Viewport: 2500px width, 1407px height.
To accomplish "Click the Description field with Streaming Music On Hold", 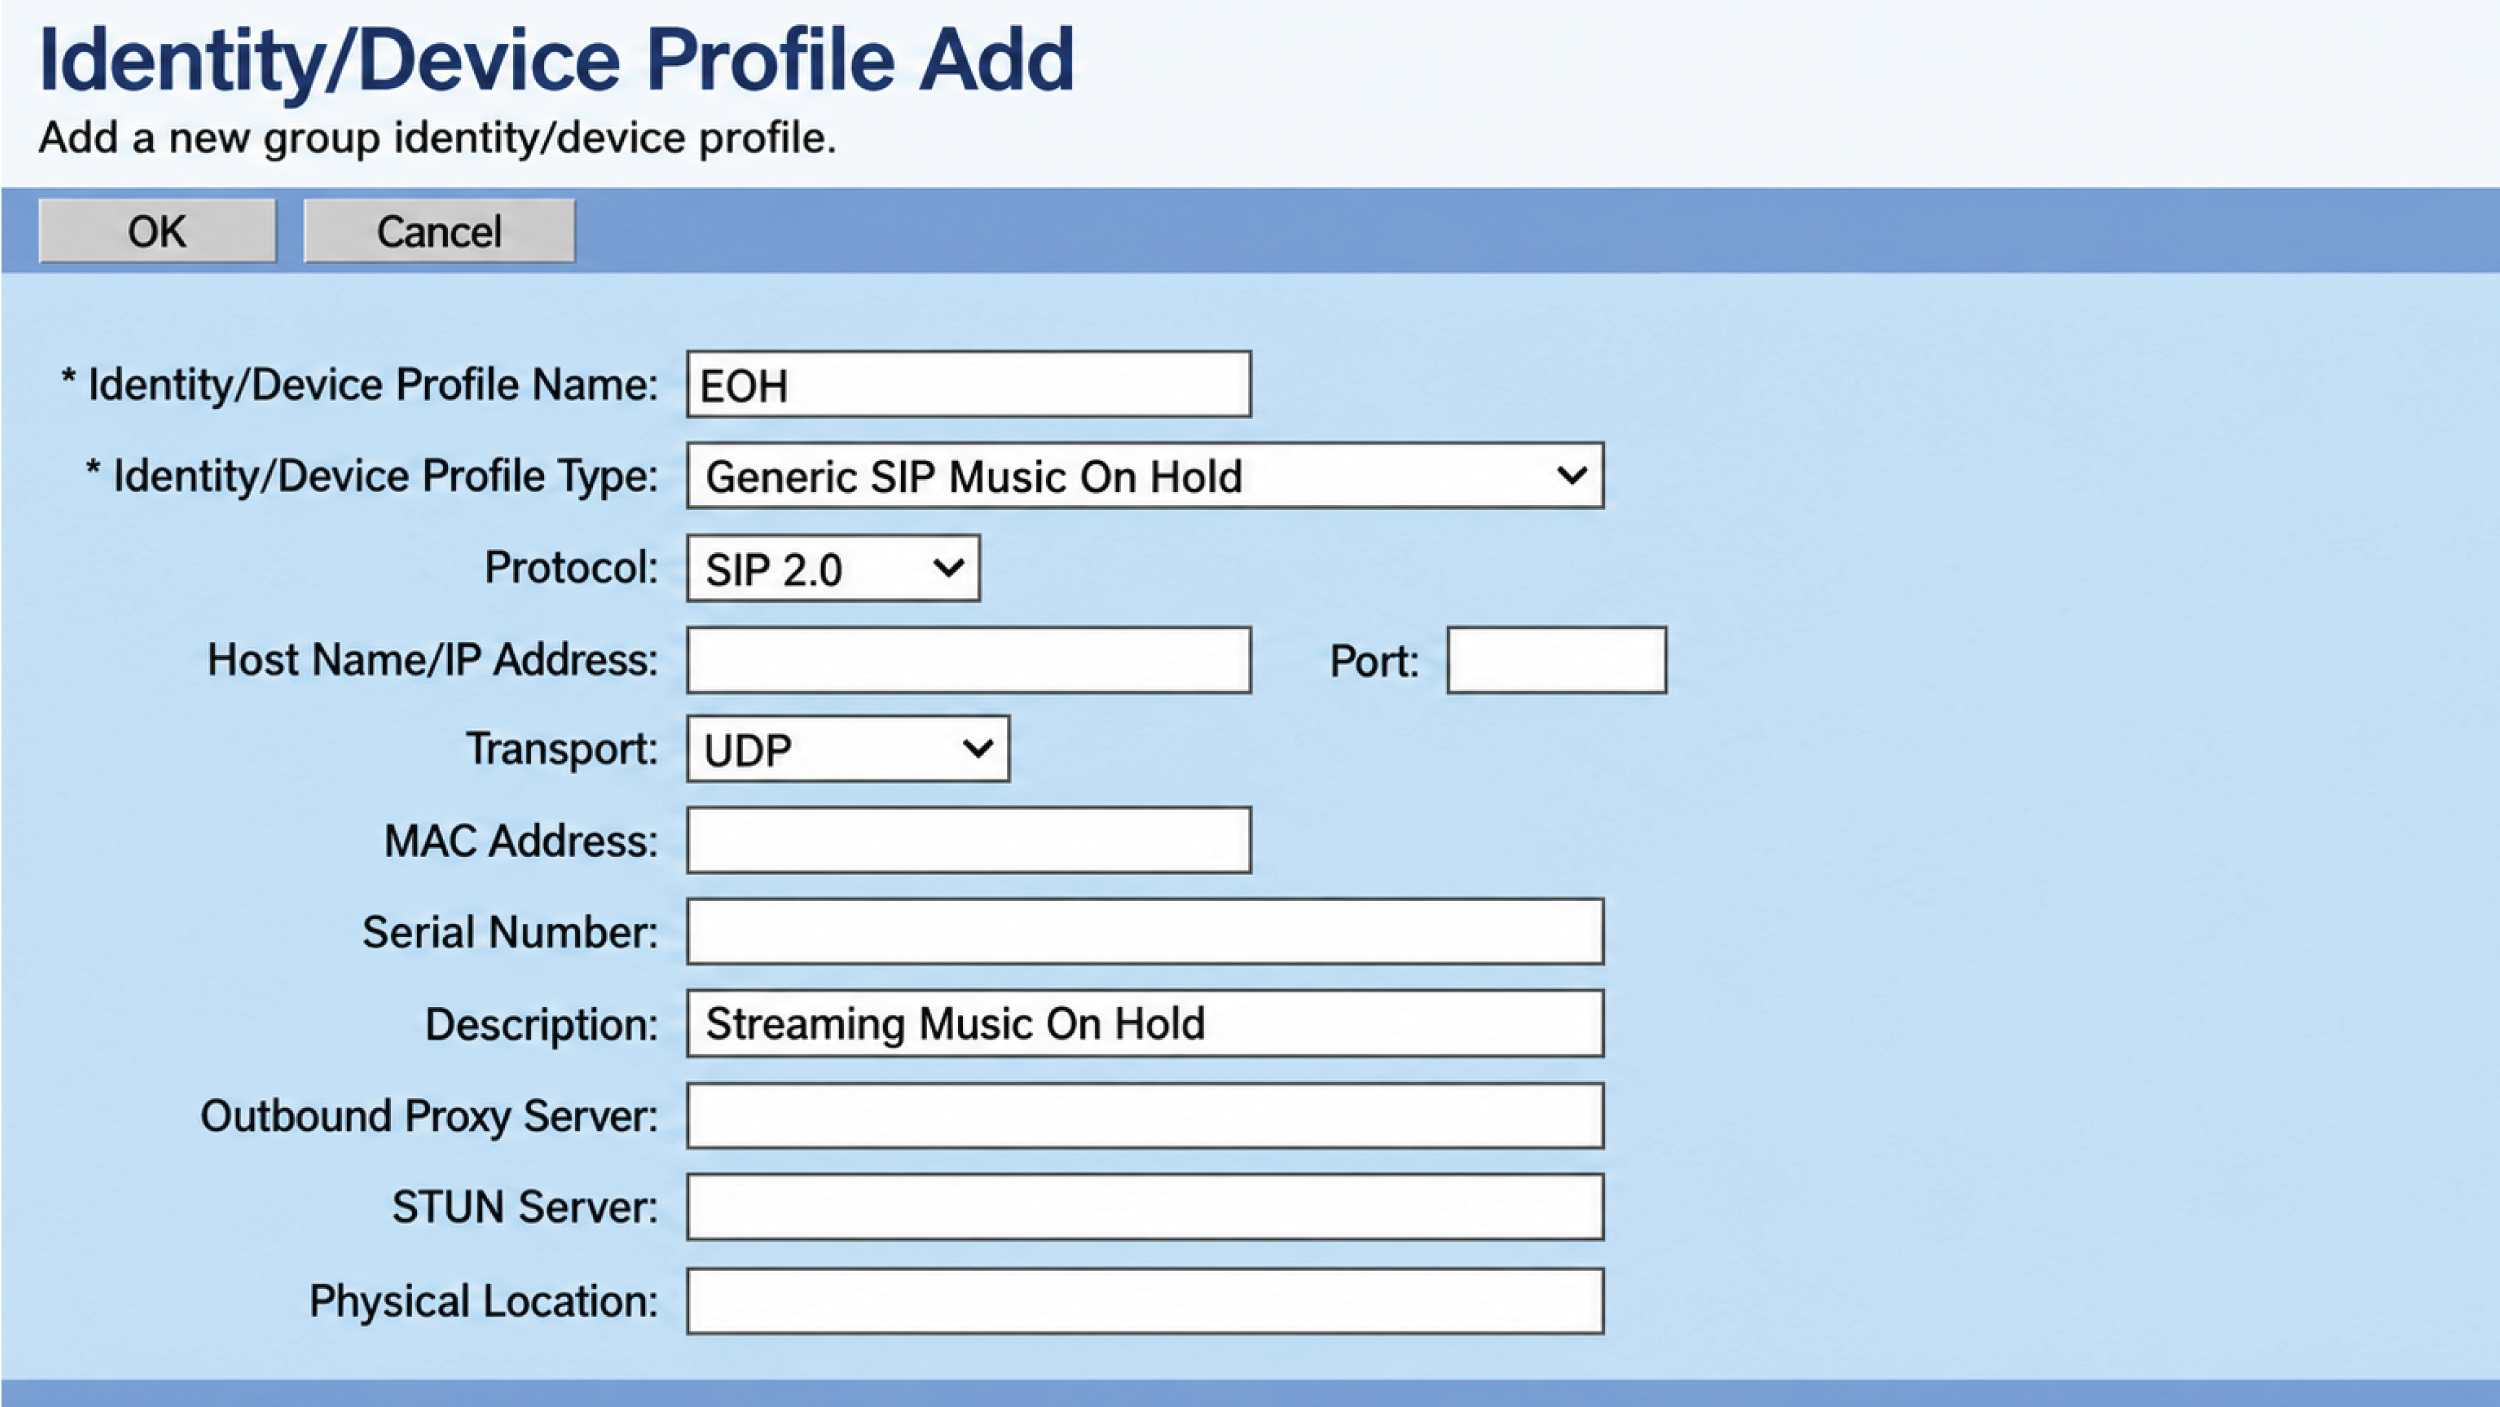I will pyautogui.click(x=1145, y=1024).
